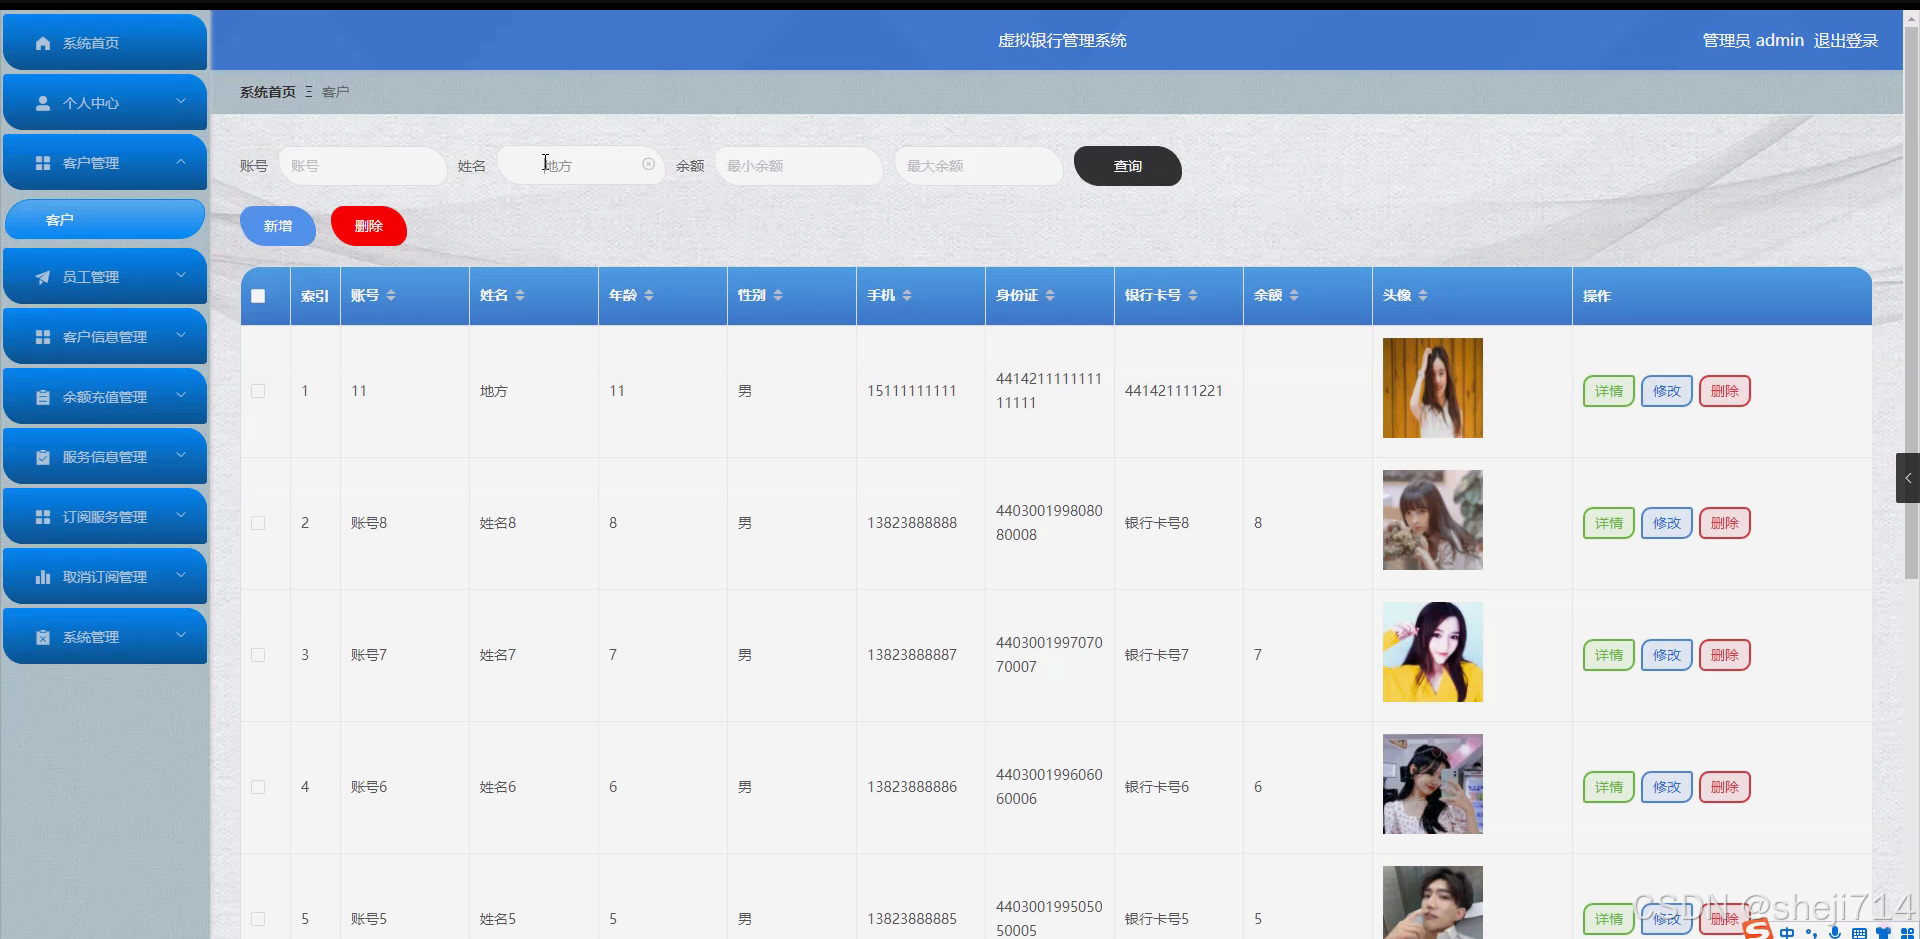The image size is (1920, 939).
Task: Click the bar chart icon beside 取消订阅管理
Action: [43, 577]
